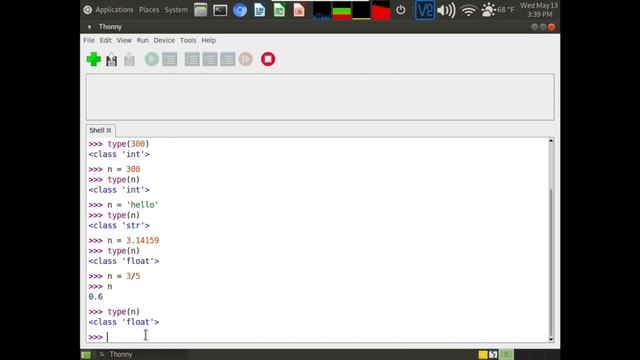Open the Tools menu
This screenshot has width=640, height=360.
click(x=188, y=40)
